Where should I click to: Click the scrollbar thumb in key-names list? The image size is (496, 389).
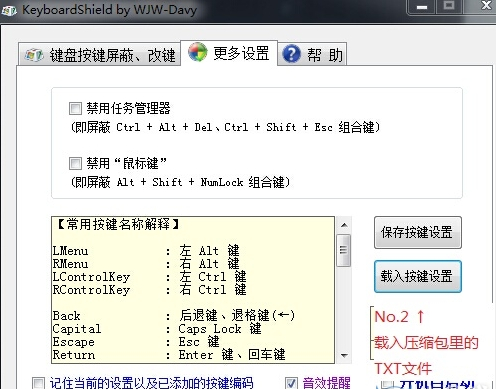click(344, 250)
